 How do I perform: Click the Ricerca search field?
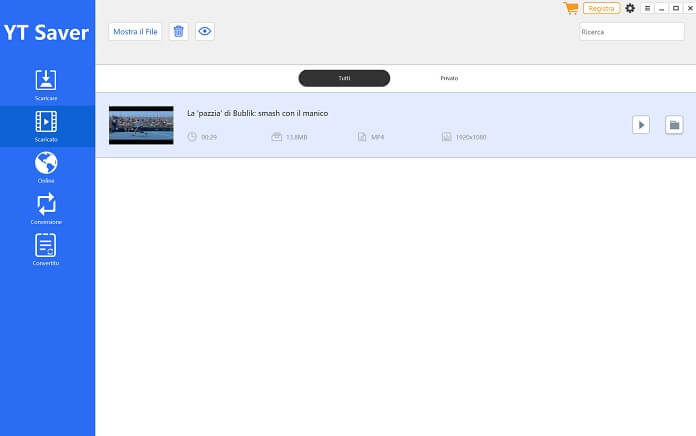(x=631, y=32)
